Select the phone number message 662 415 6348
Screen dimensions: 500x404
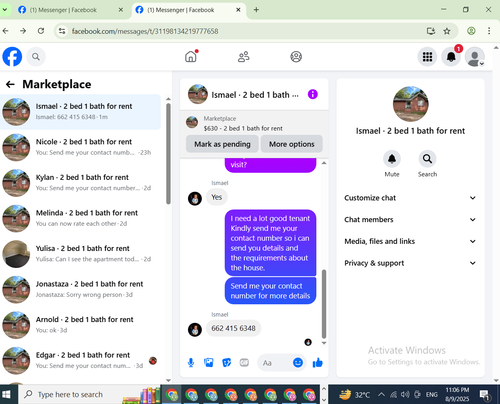[233, 328]
